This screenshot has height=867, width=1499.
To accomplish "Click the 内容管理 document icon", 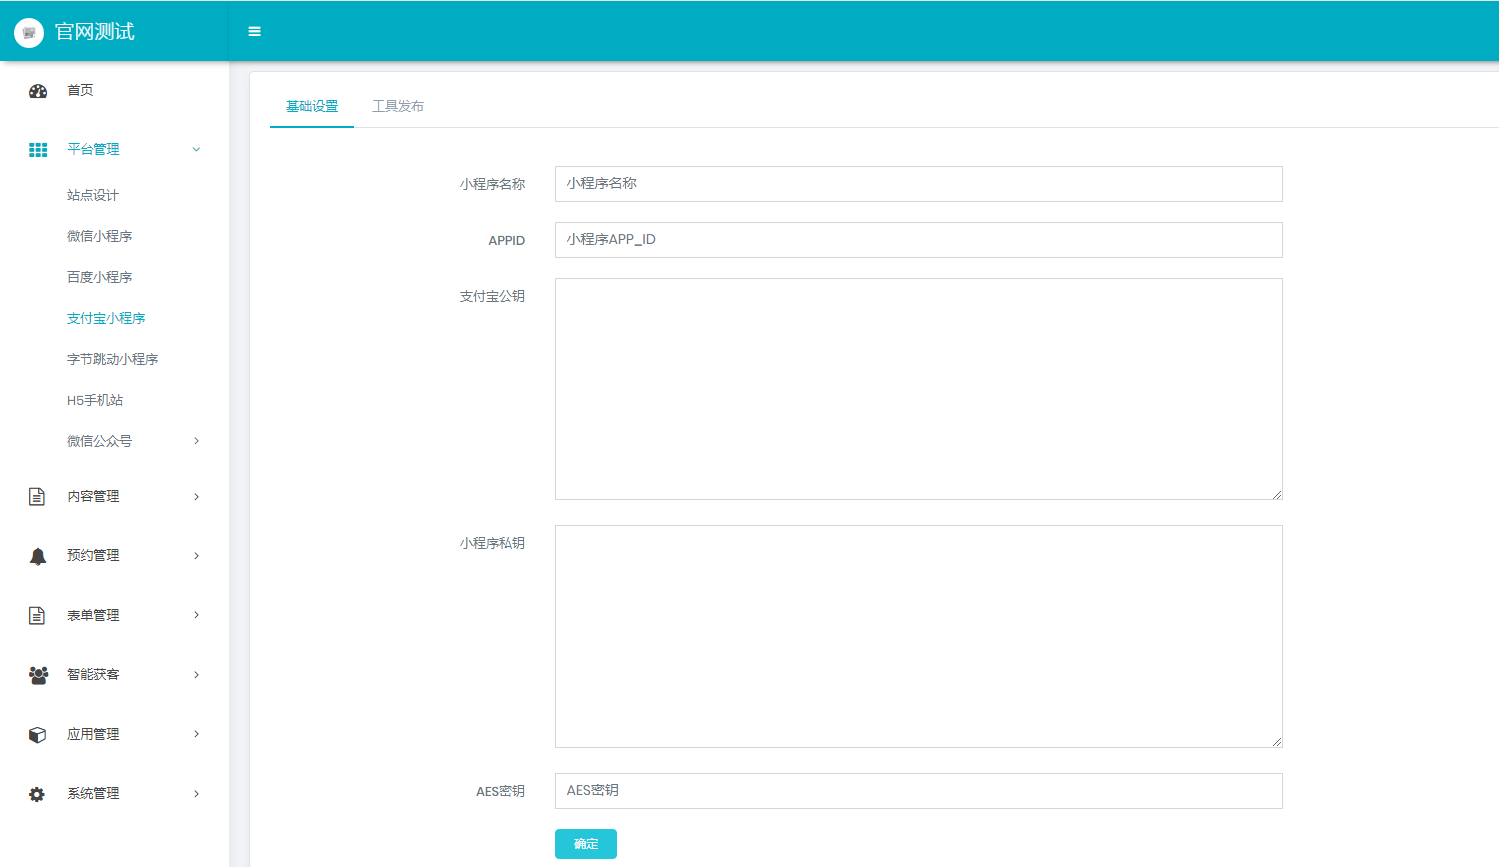I will [x=37, y=497].
